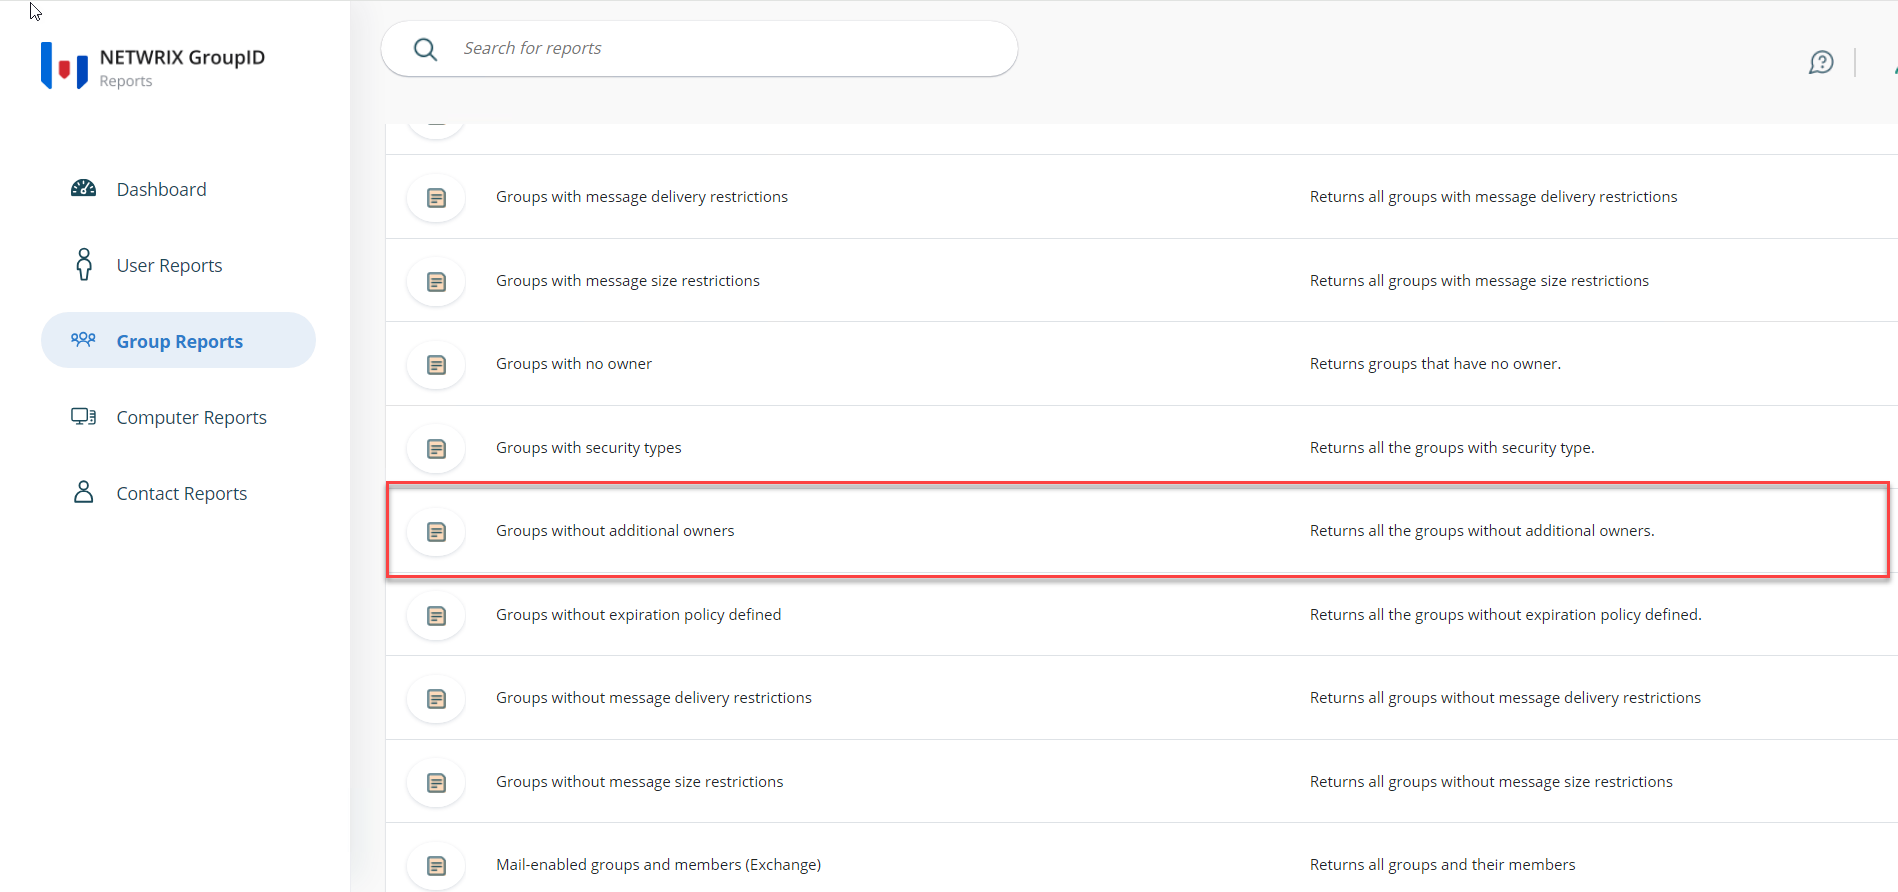The width and height of the screenshot is (1898, 892).
Task: Click the Dashboard gauge icon
Action: pyautogui.click(x=84, y=189)
